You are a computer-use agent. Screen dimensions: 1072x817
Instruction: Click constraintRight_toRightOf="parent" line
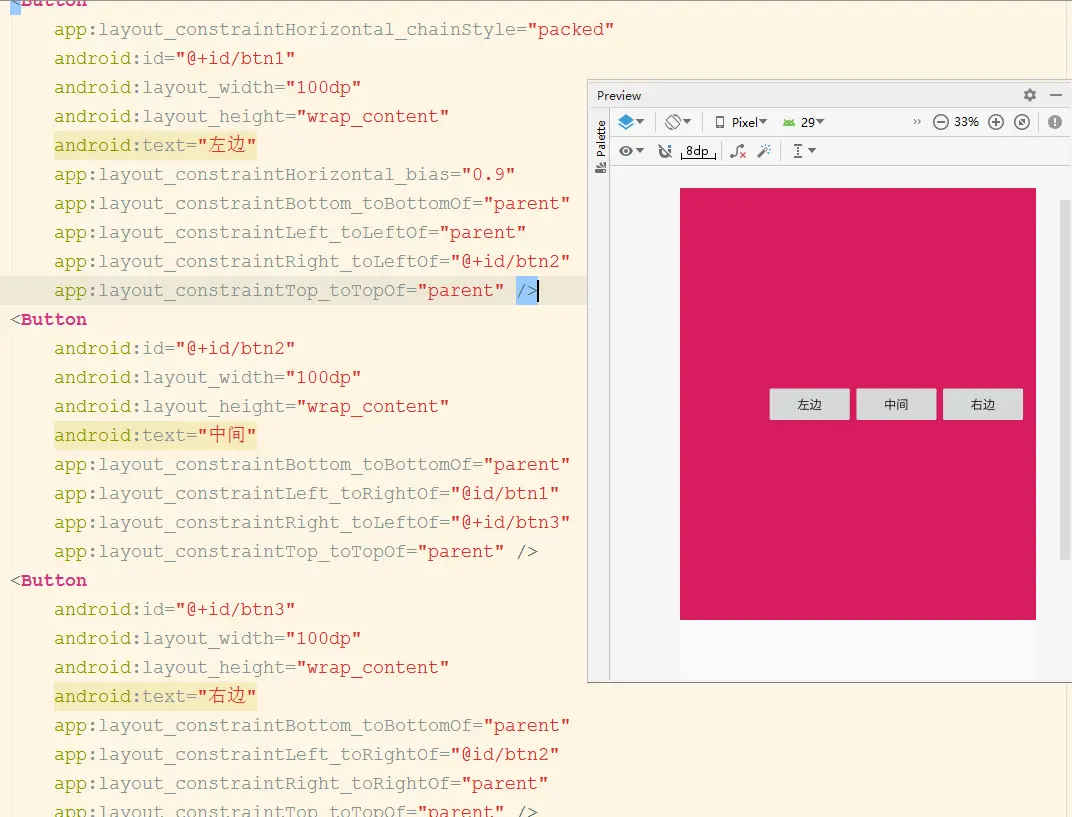point(301,783)
